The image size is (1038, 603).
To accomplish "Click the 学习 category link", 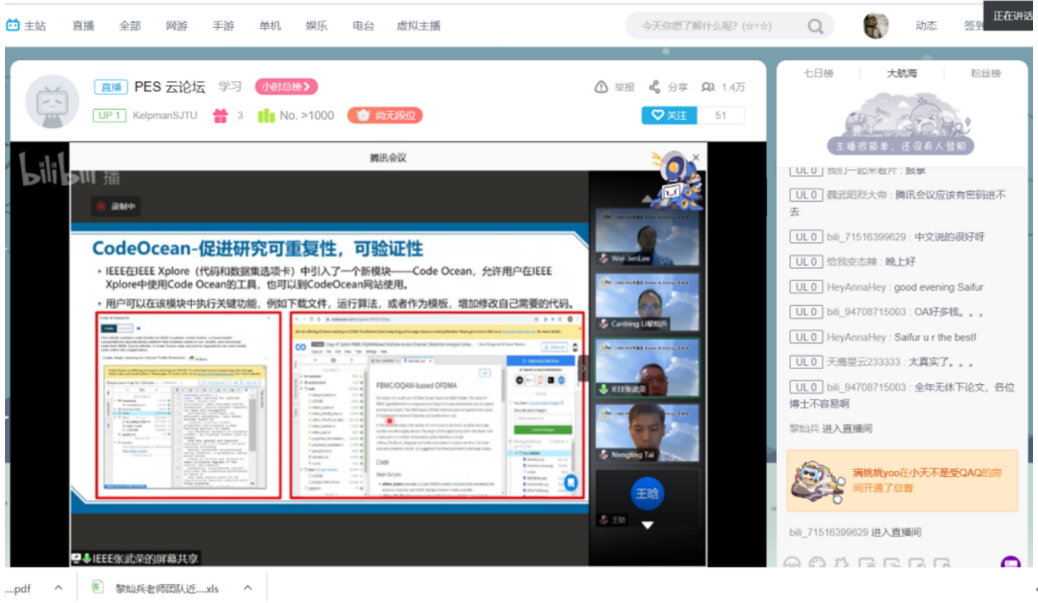I will [230, 87].
